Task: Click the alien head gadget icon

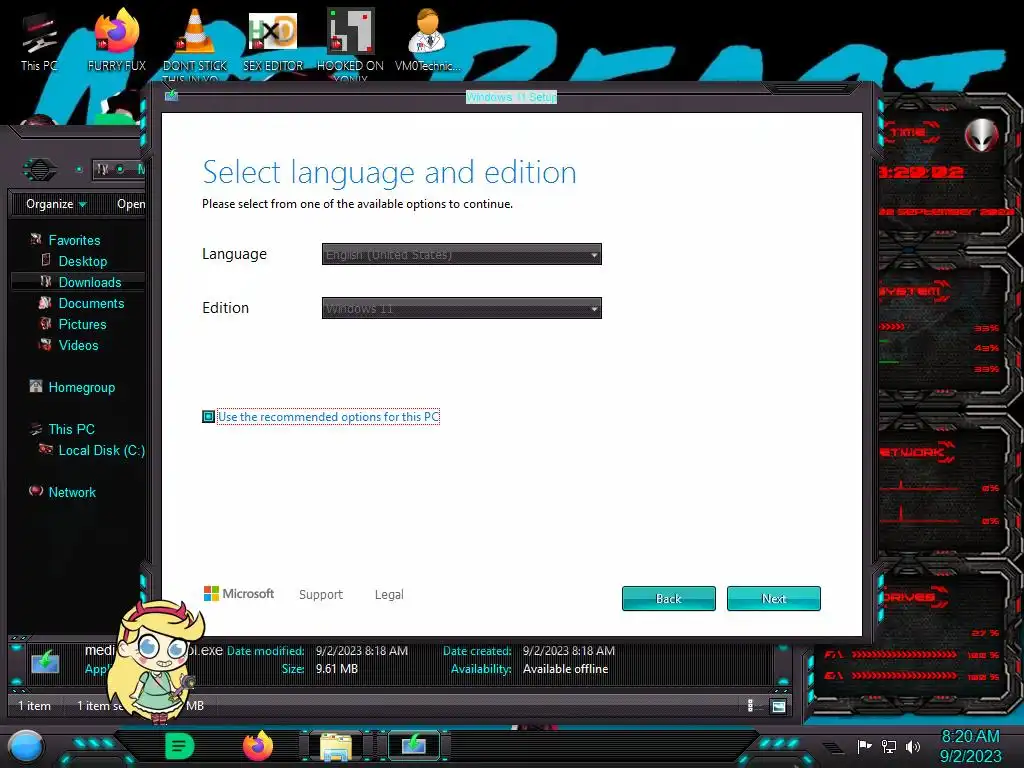Action: (982, 135)
